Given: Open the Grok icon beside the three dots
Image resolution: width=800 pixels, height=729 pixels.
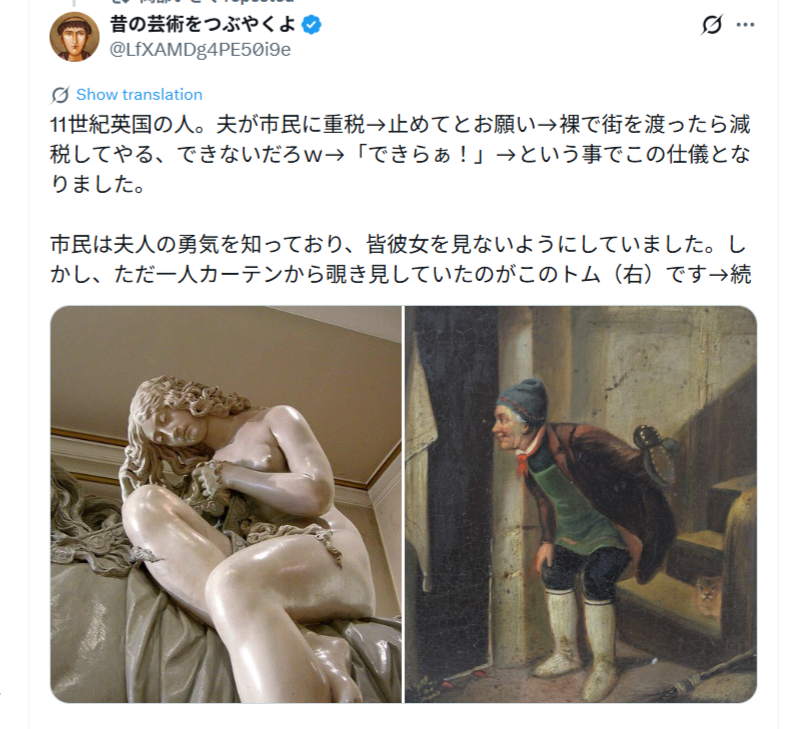Looking at the screenshot, I should click(712, 24).
